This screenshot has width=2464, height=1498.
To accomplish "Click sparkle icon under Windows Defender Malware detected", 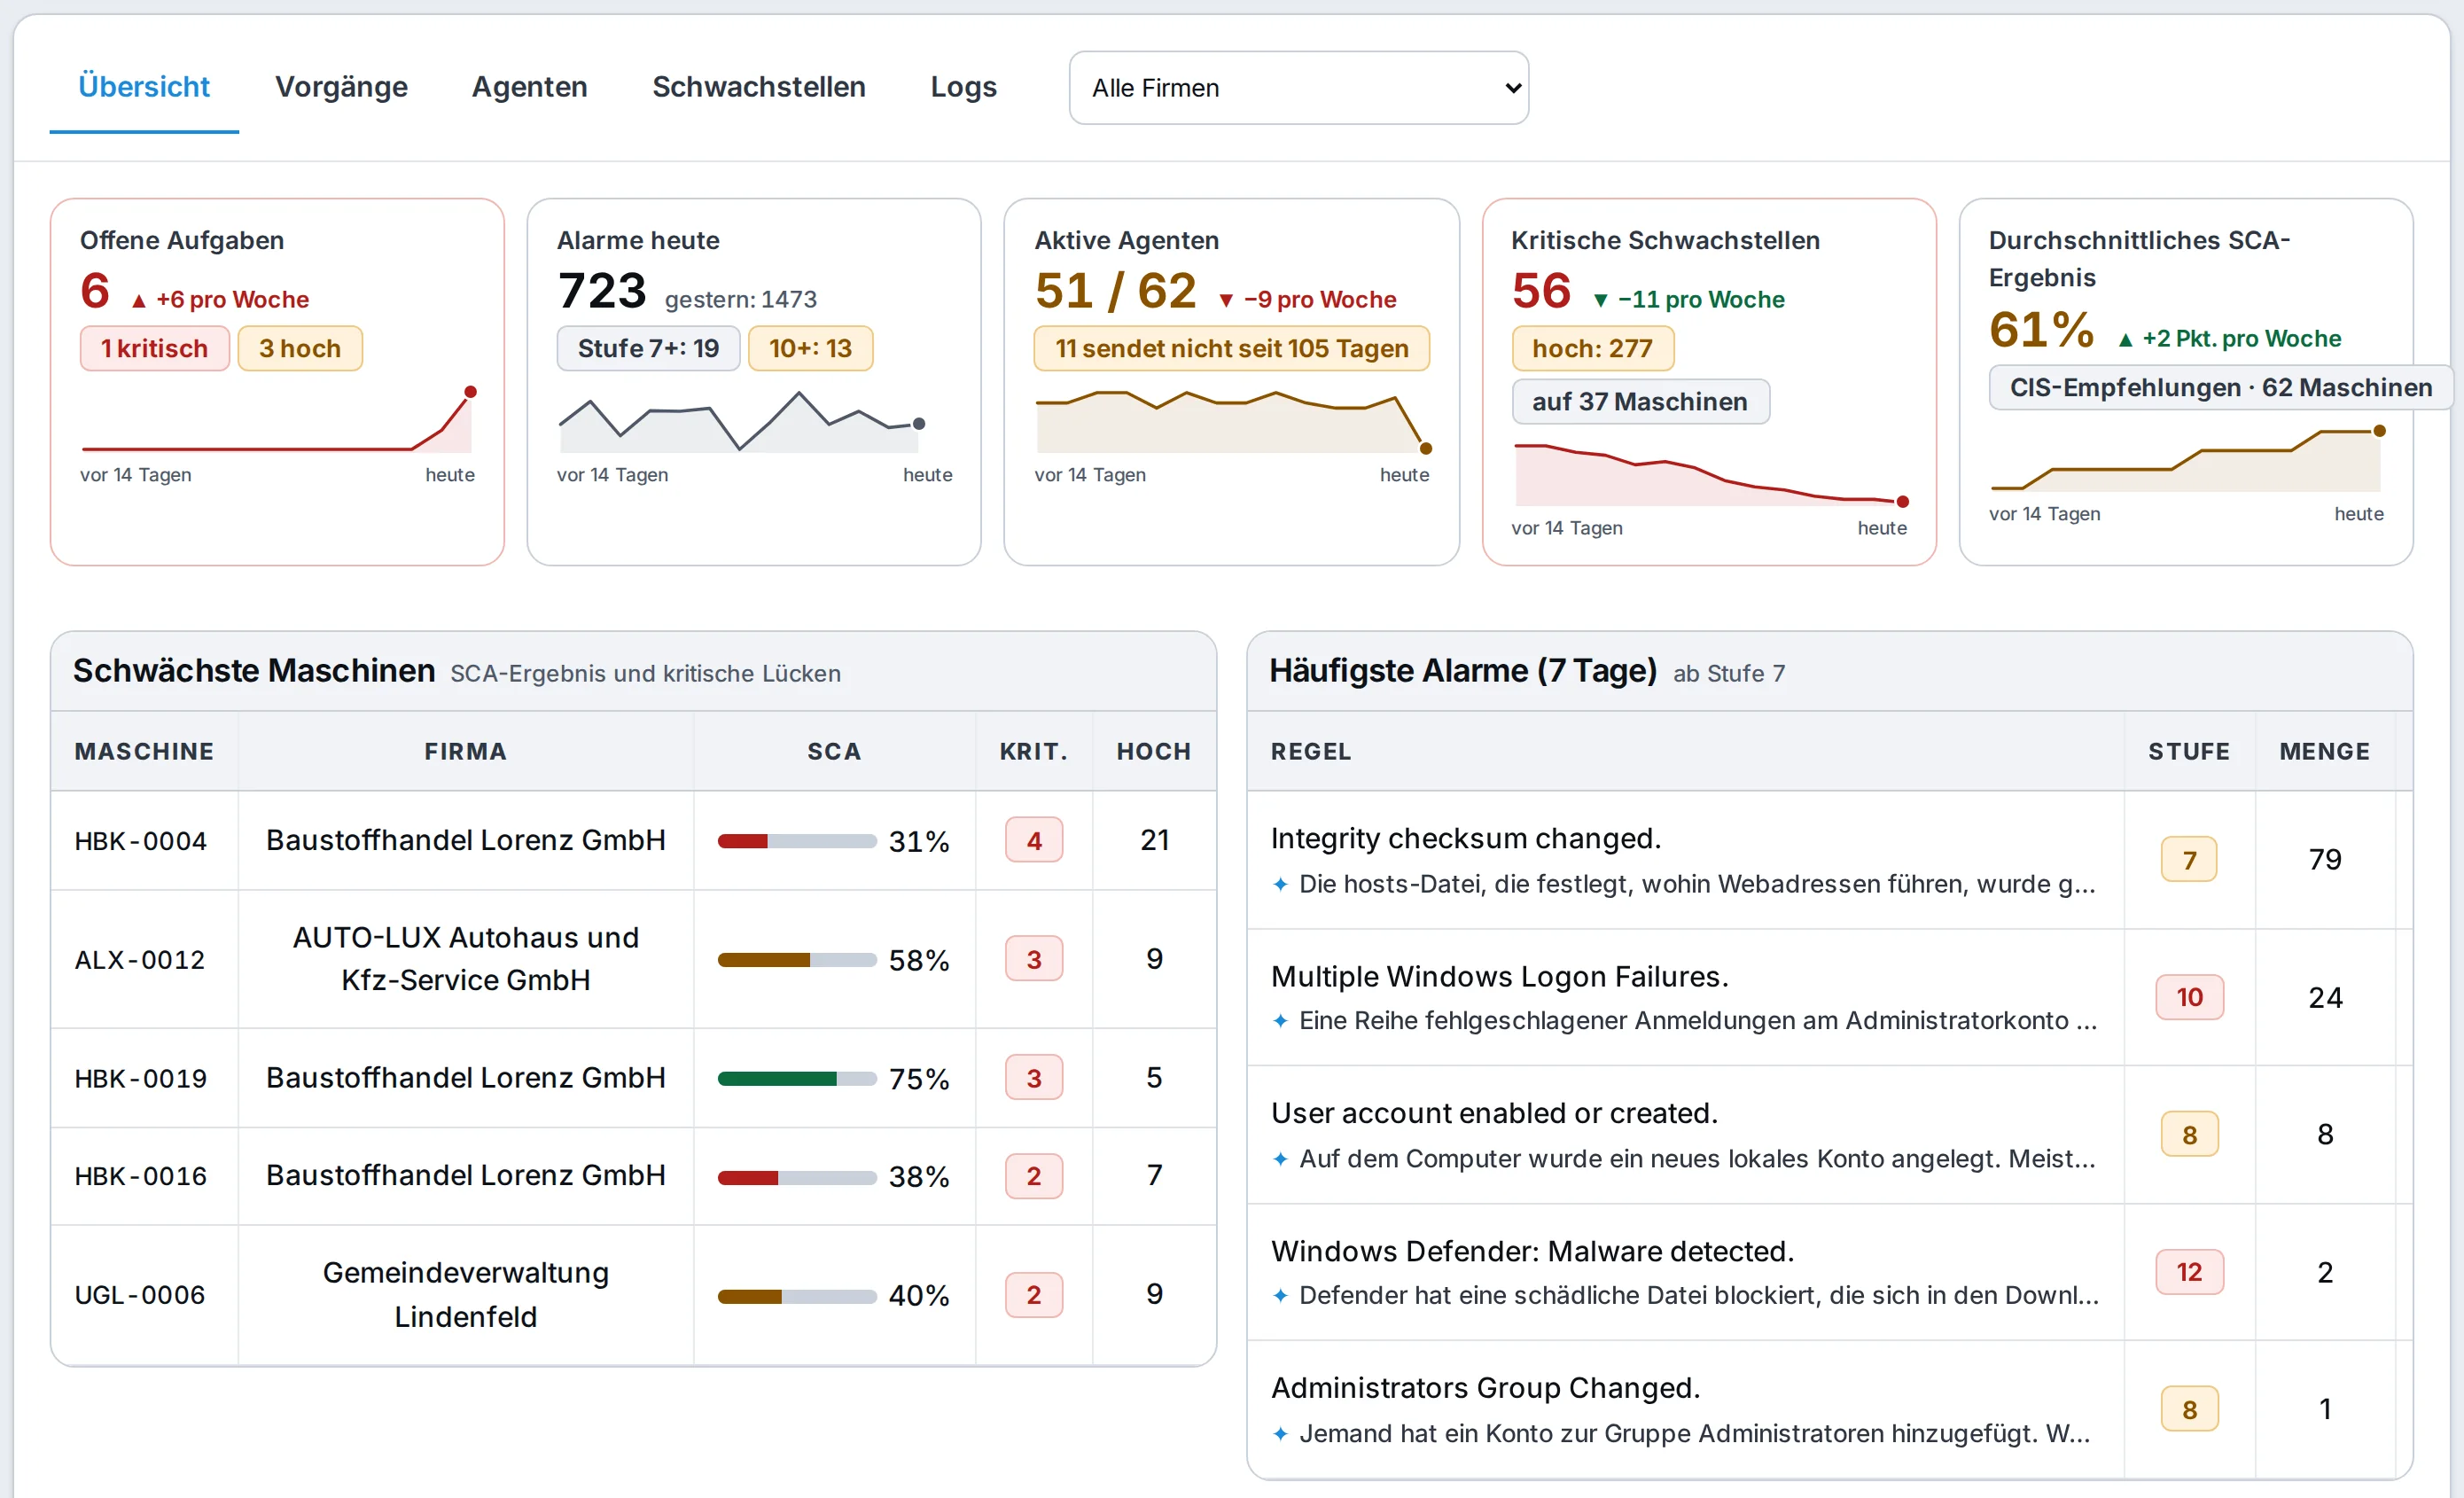I will [1280, 1296].
